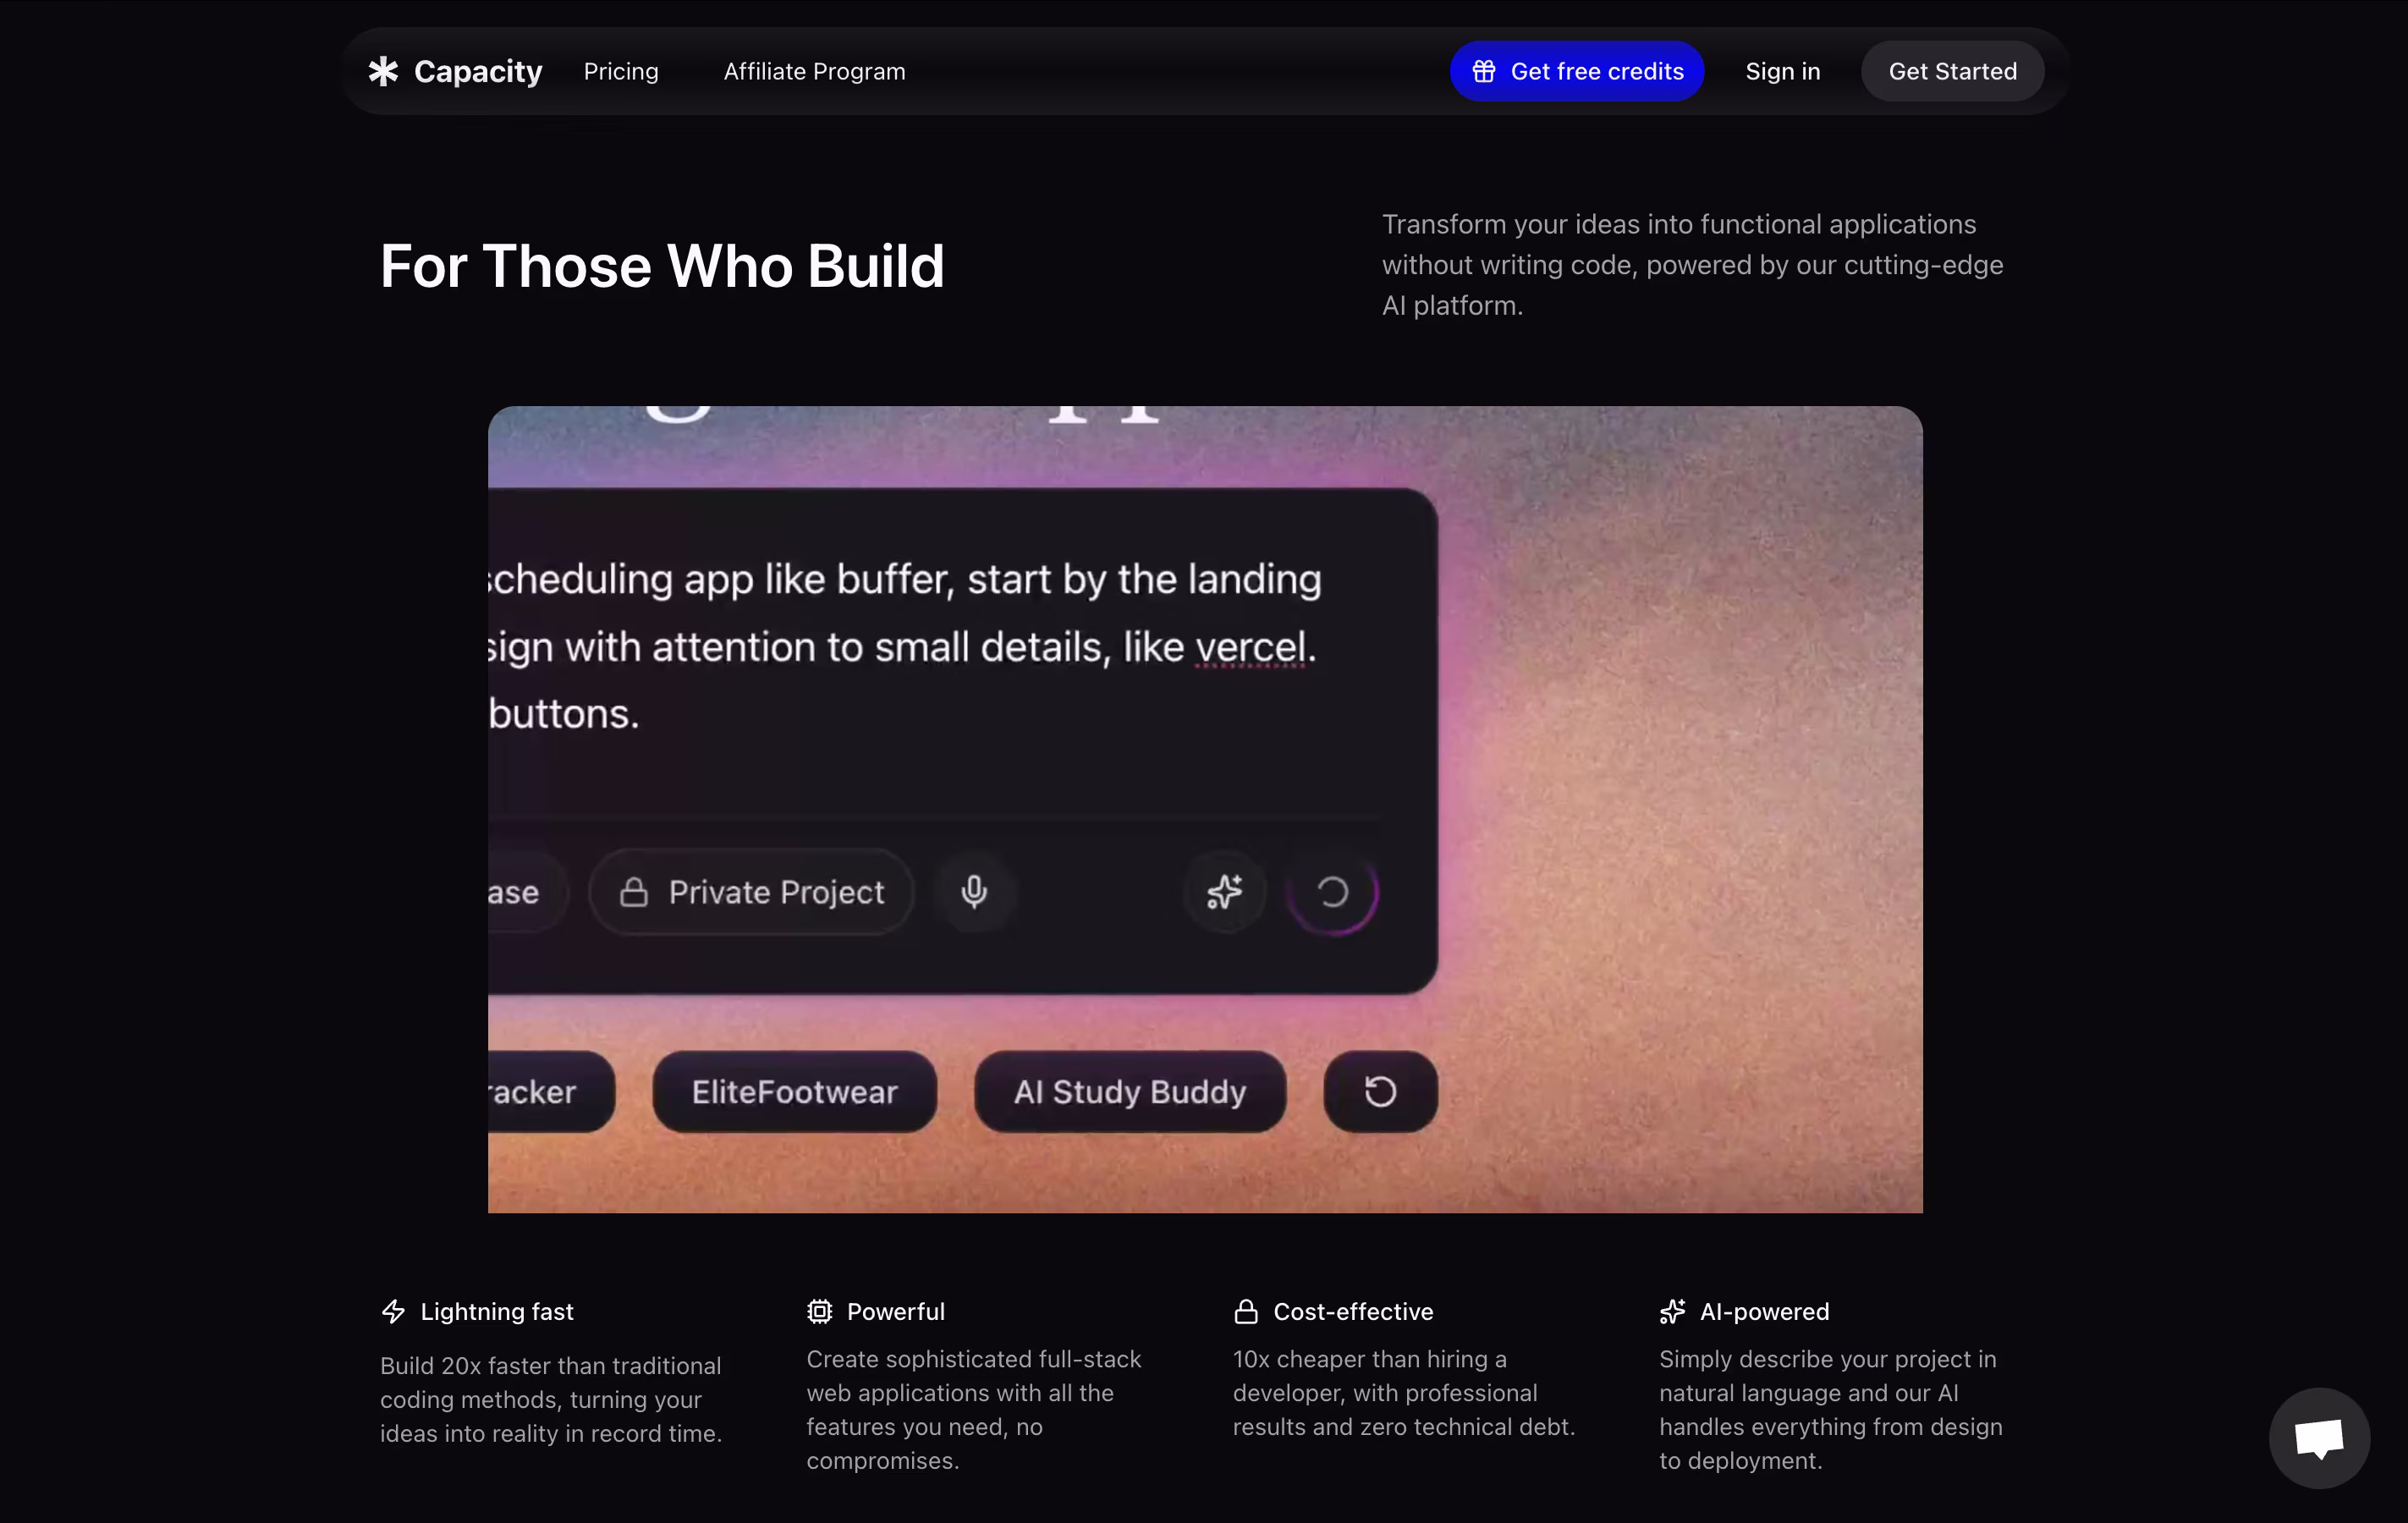2408x1523 pixels.
Task: Click the sparkle icon beside AI-powered
Action: tap(1672, 1311)
